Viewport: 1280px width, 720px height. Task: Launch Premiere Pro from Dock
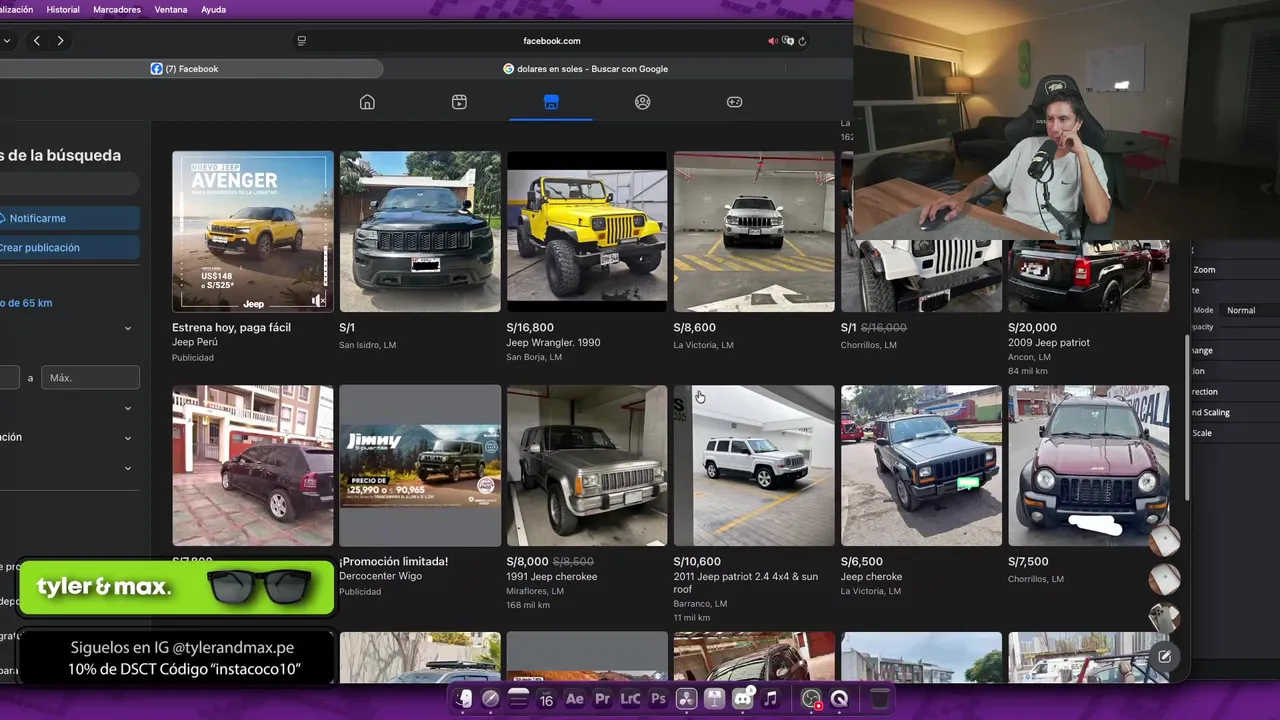click(x=602, y=699)
